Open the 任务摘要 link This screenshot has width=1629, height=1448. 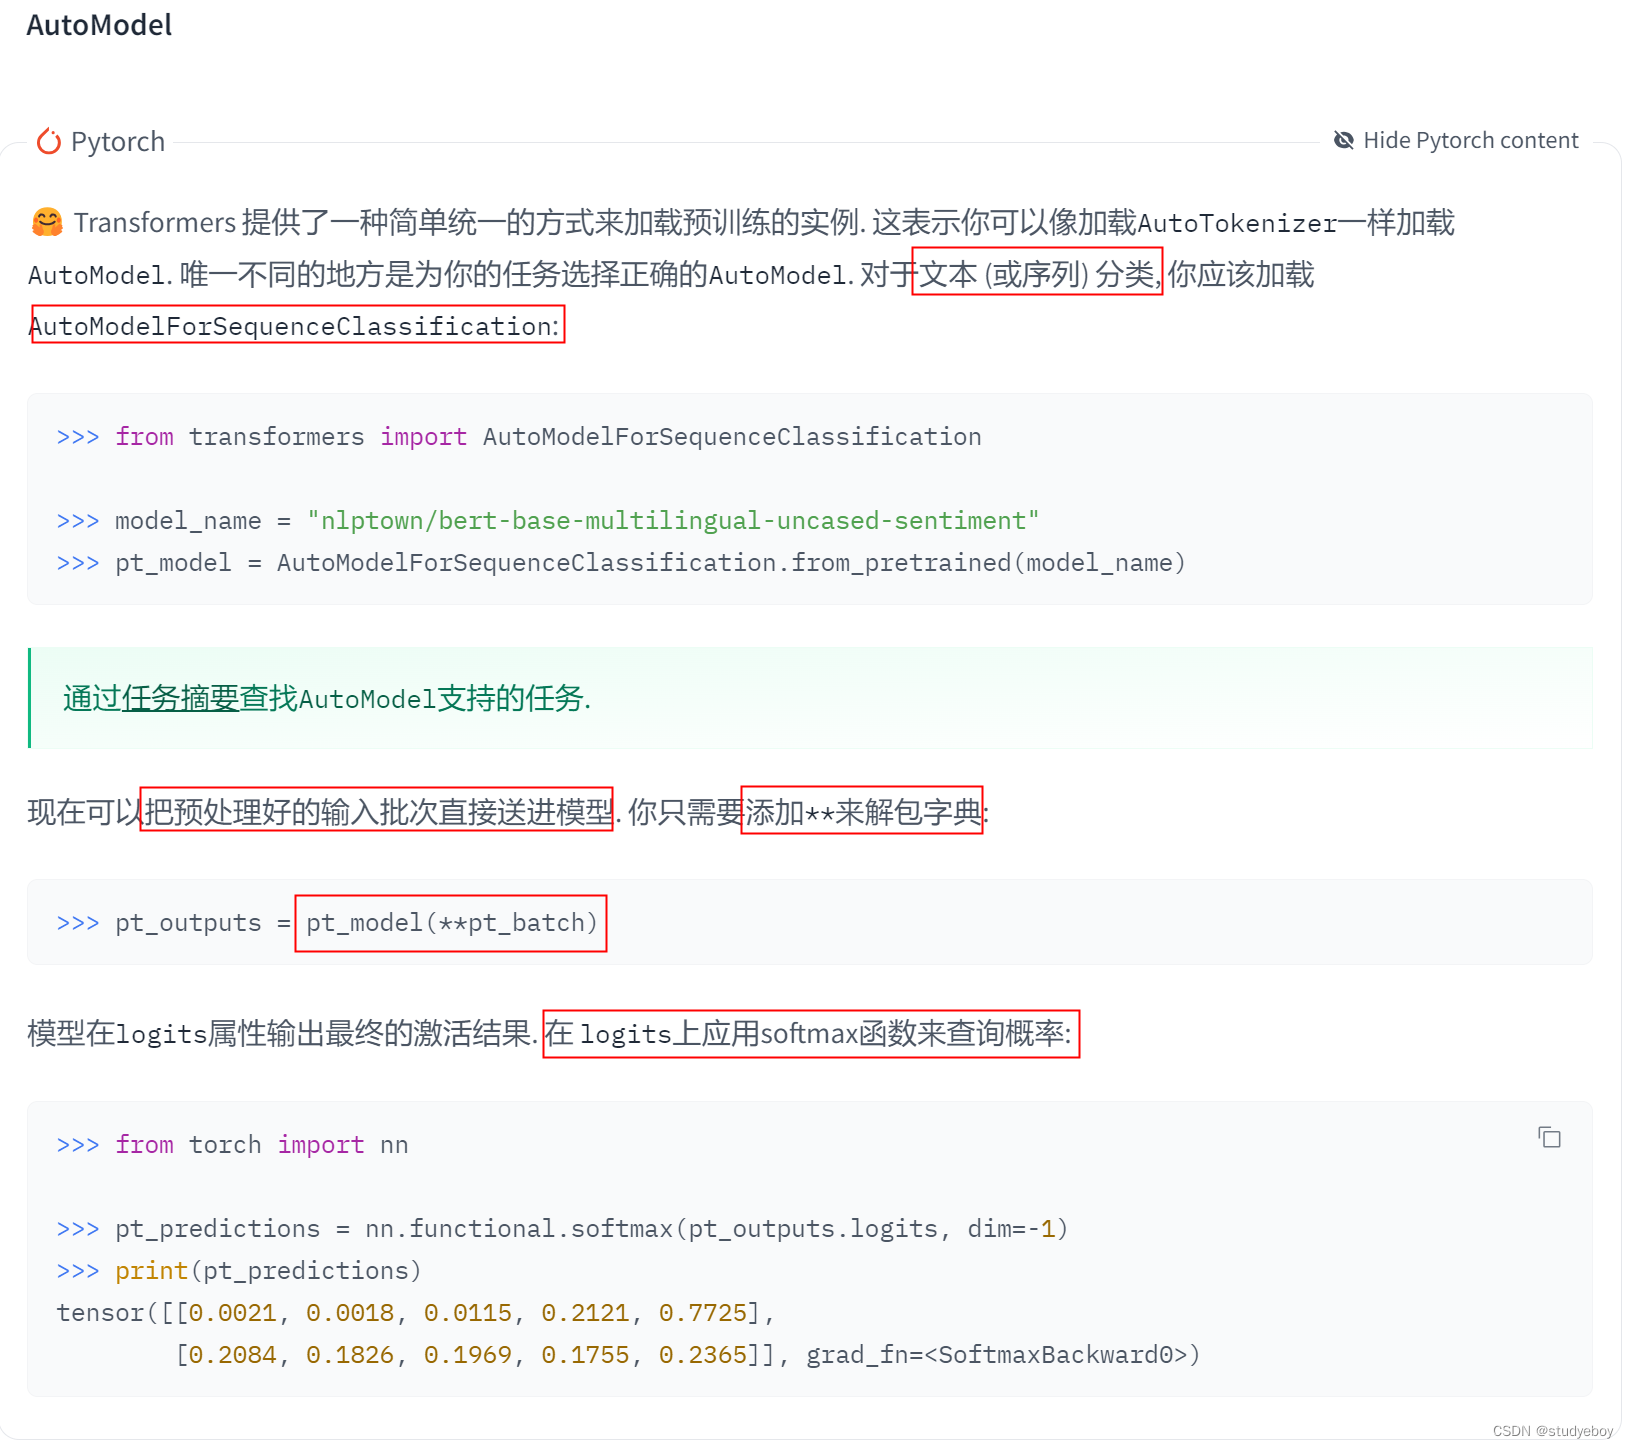tap(180, 698)
